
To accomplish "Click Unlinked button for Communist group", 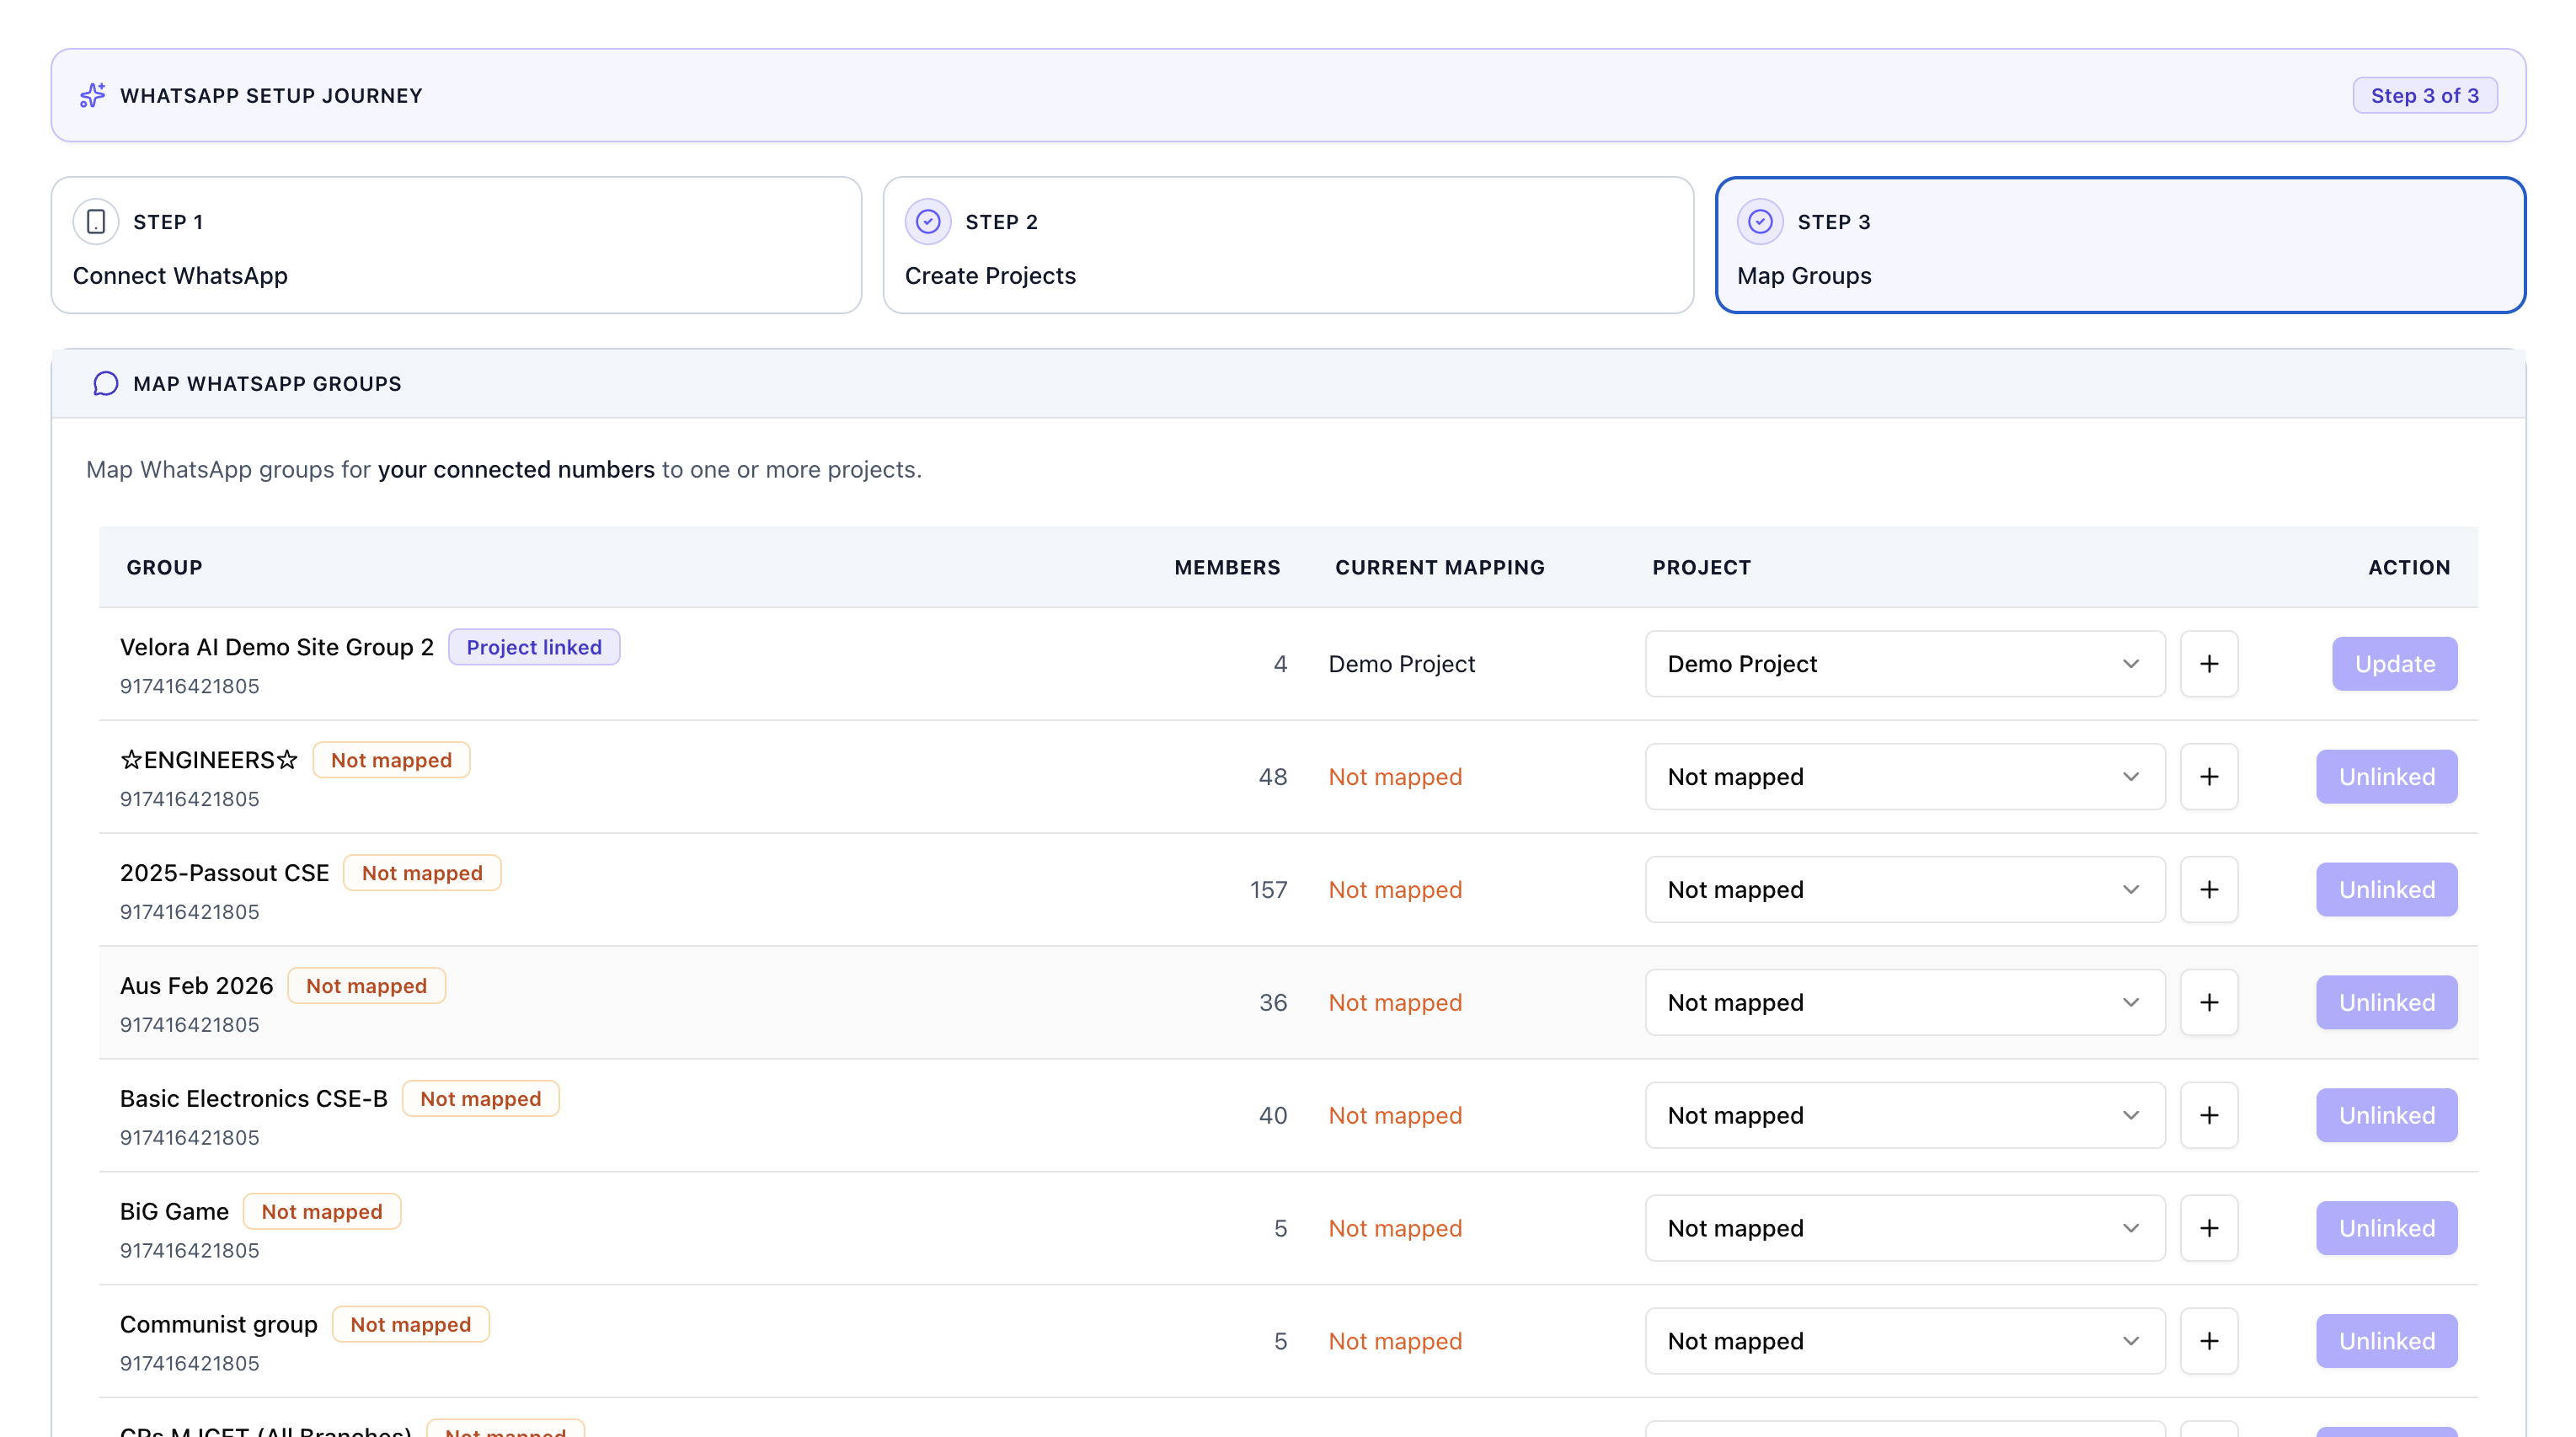I will pos(2386,1341).
